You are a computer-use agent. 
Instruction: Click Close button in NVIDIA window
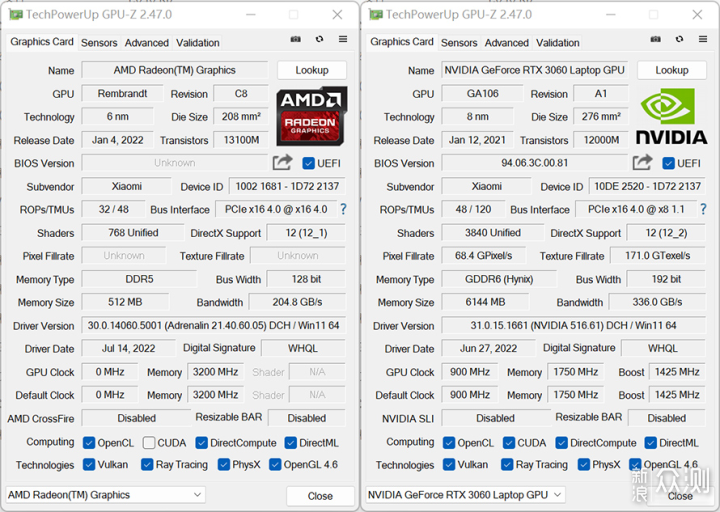click(x=680, y=496)
